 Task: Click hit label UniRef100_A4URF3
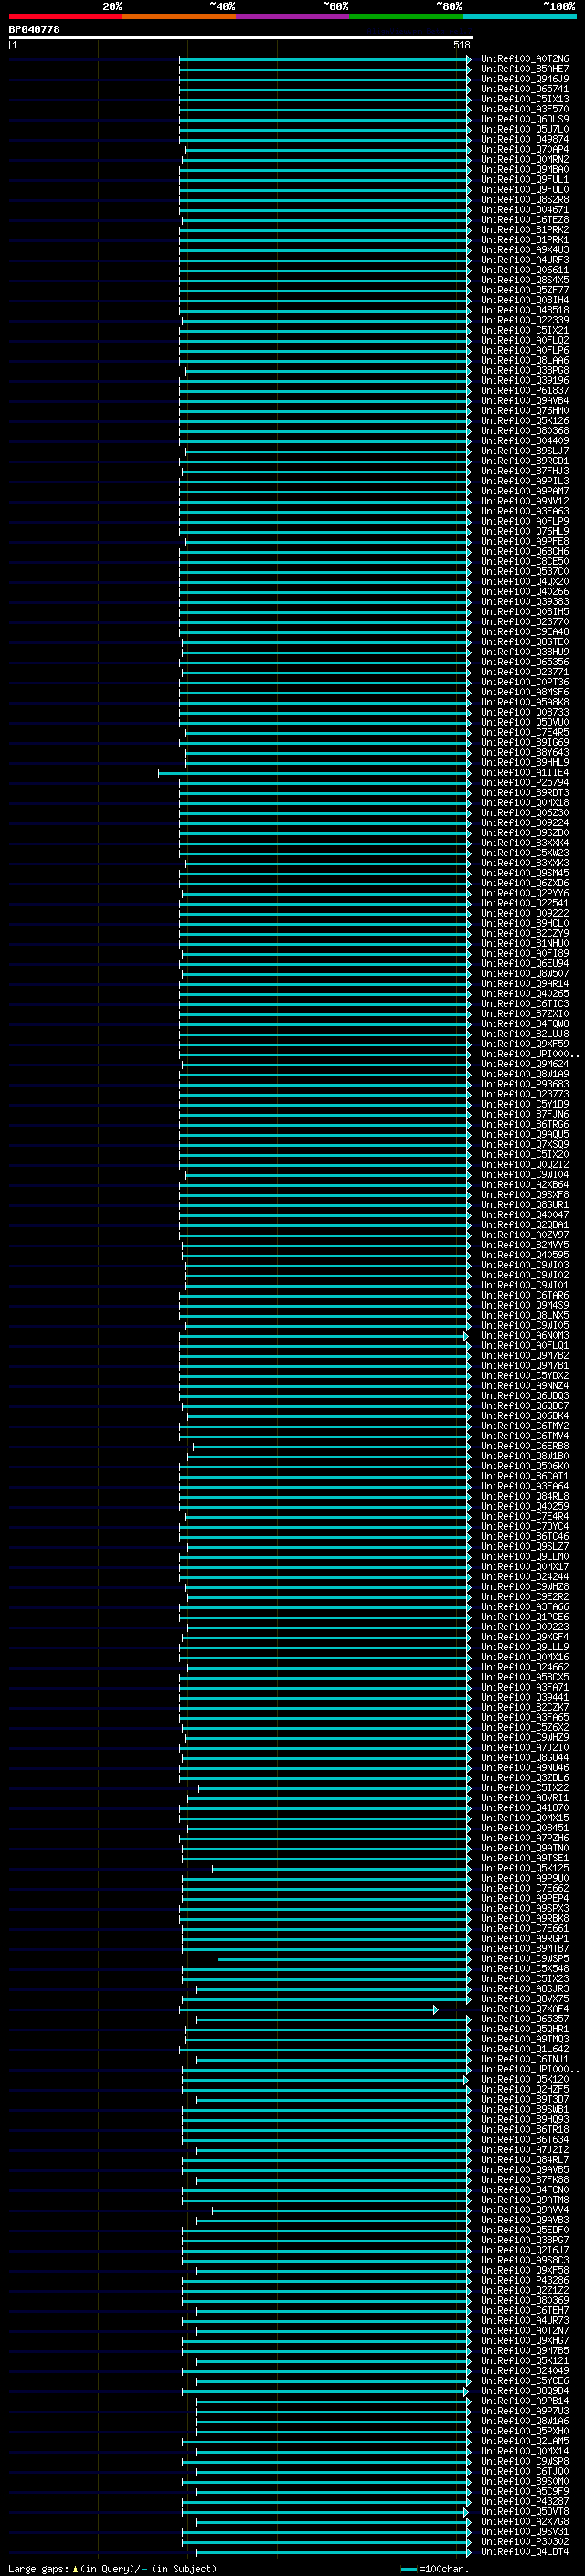point(525,260)
